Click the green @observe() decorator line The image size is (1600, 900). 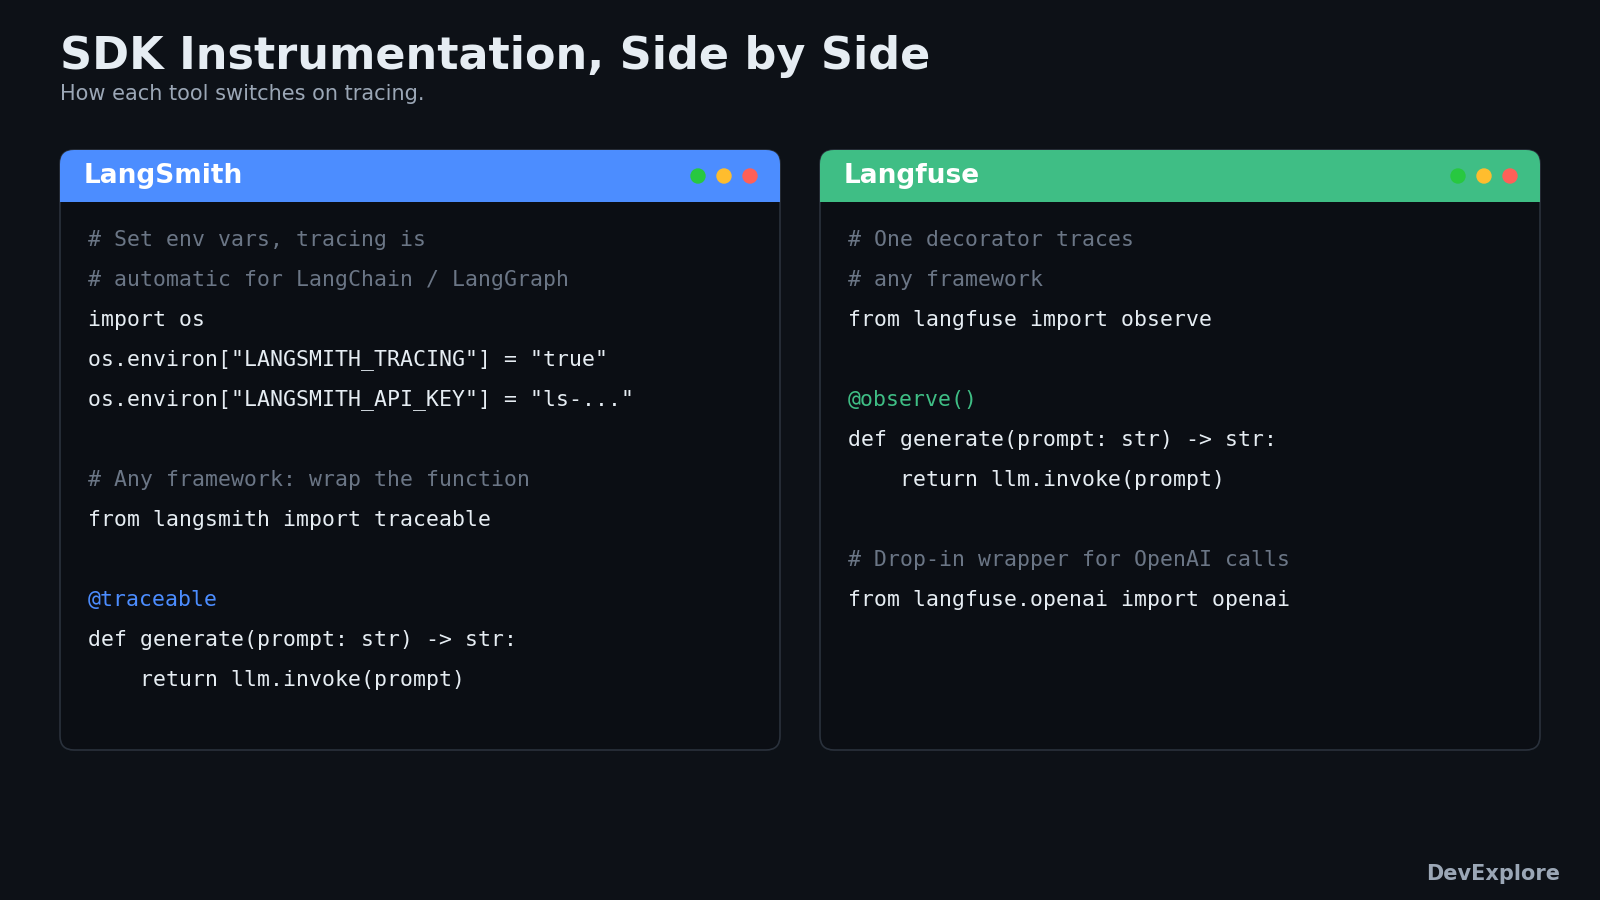(912, 399)
